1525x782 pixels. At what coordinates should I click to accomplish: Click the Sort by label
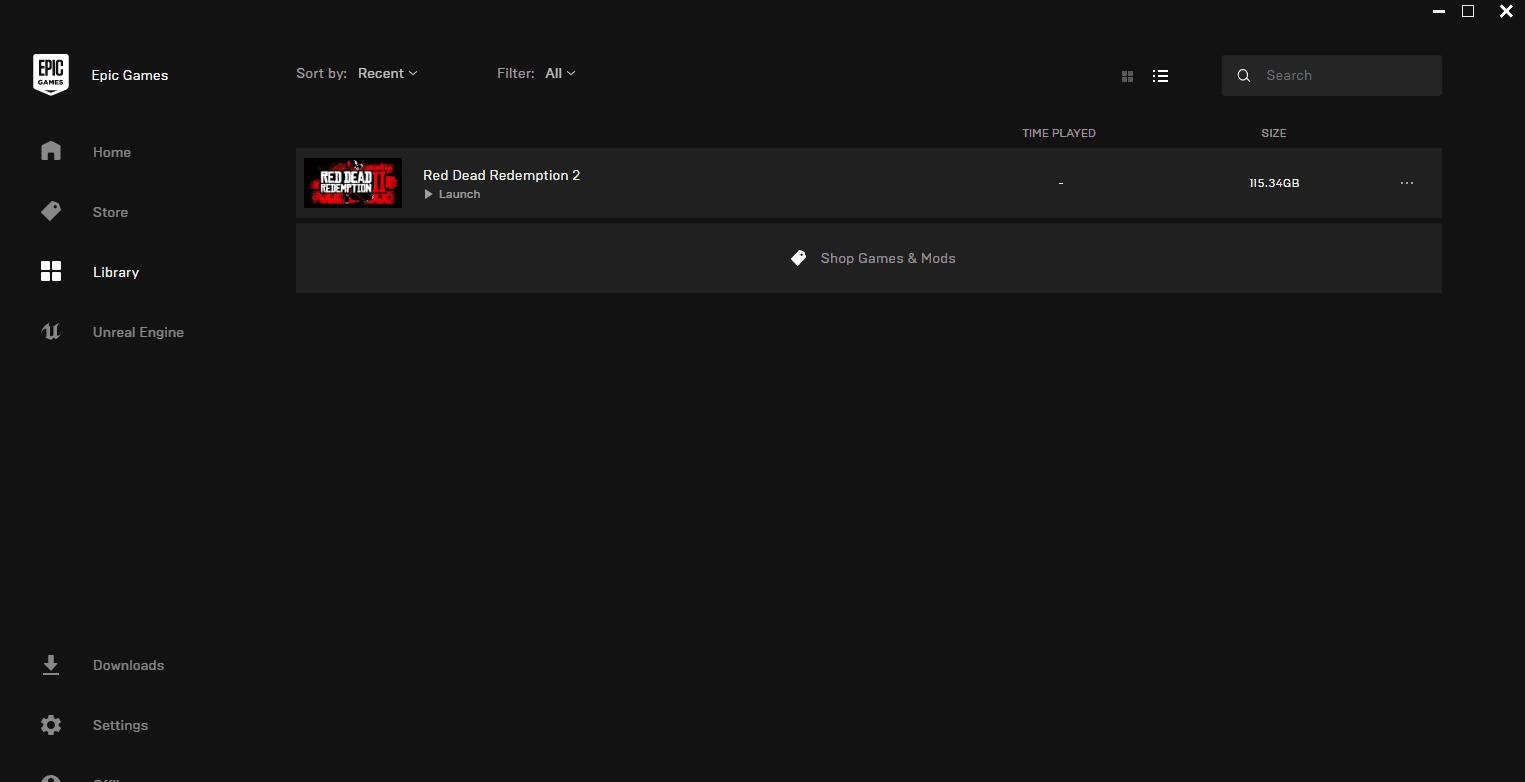321,73
